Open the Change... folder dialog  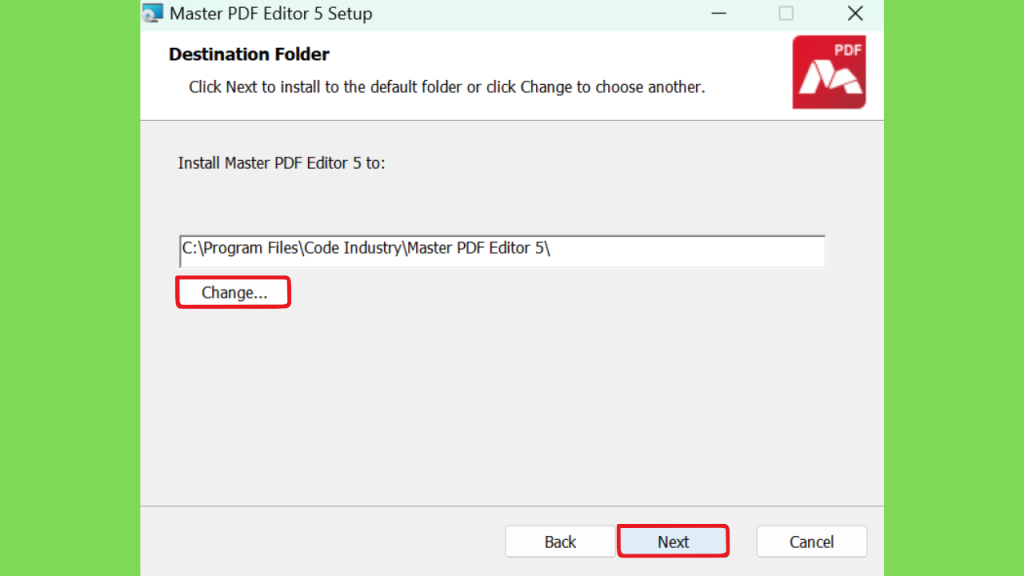(233, 292)
